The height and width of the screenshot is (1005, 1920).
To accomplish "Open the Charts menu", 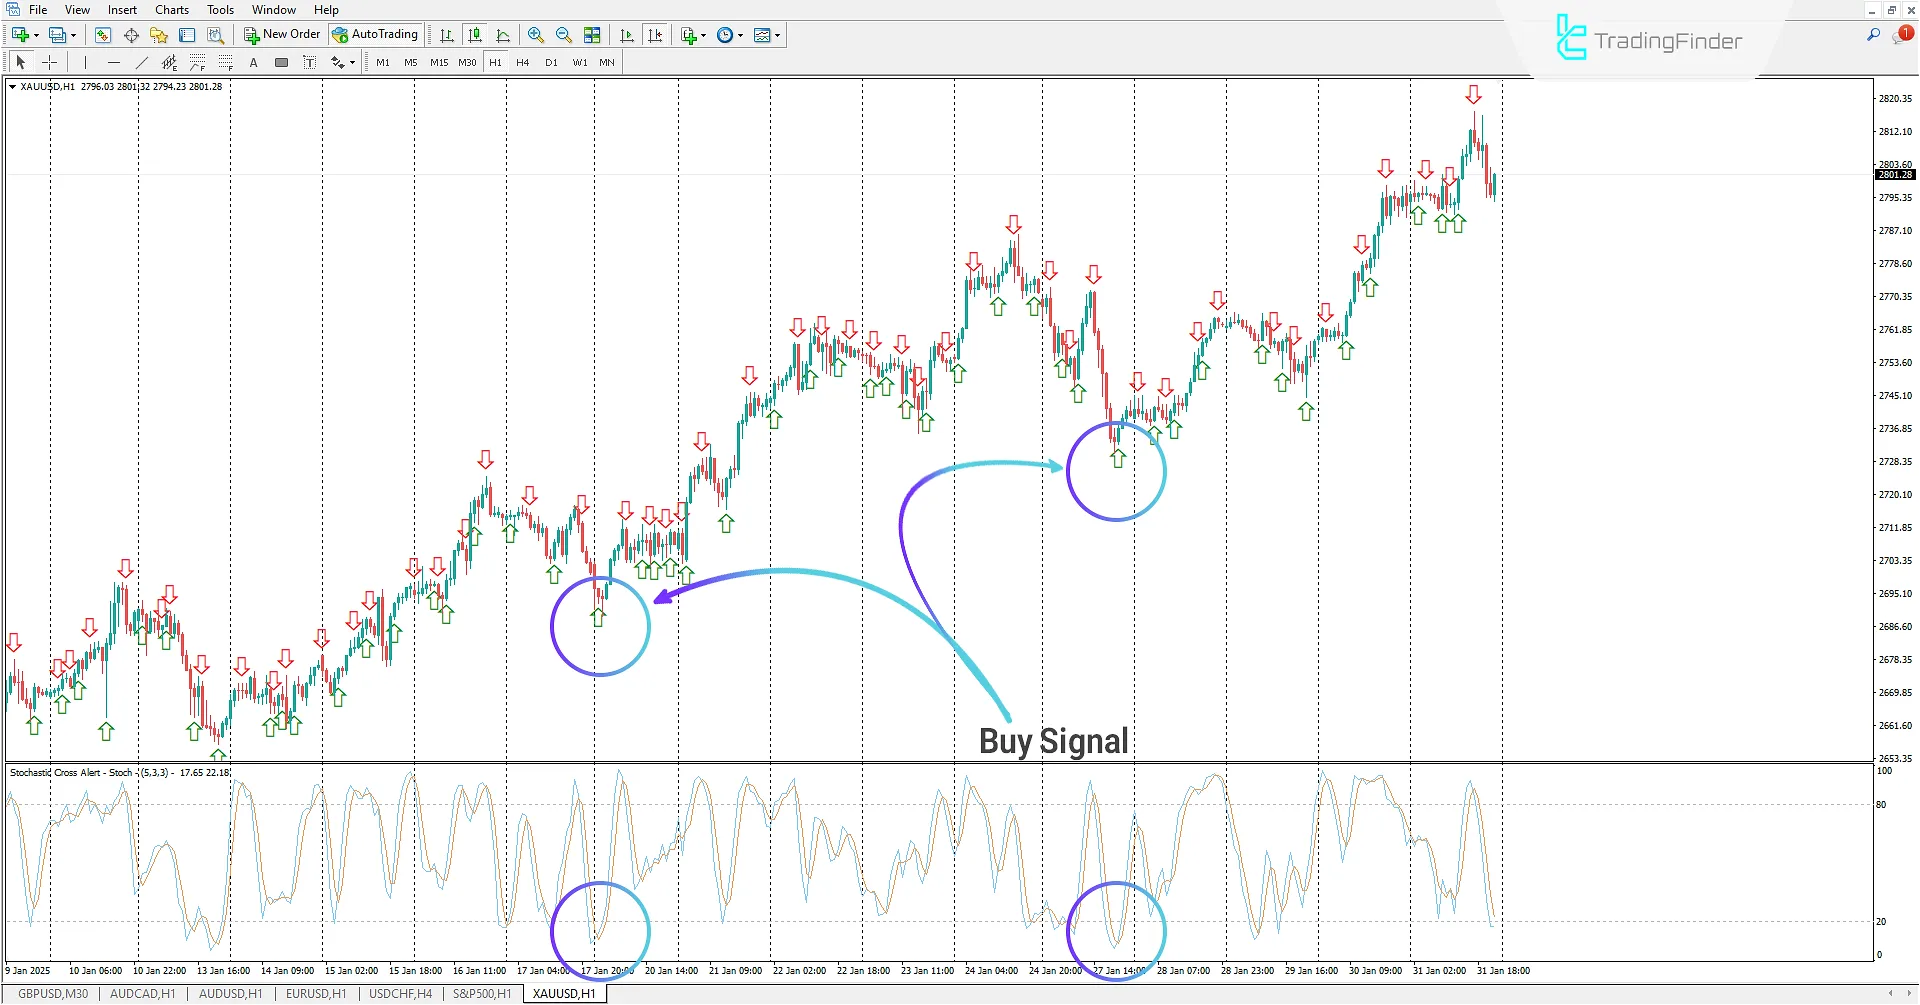I will 171,9.
